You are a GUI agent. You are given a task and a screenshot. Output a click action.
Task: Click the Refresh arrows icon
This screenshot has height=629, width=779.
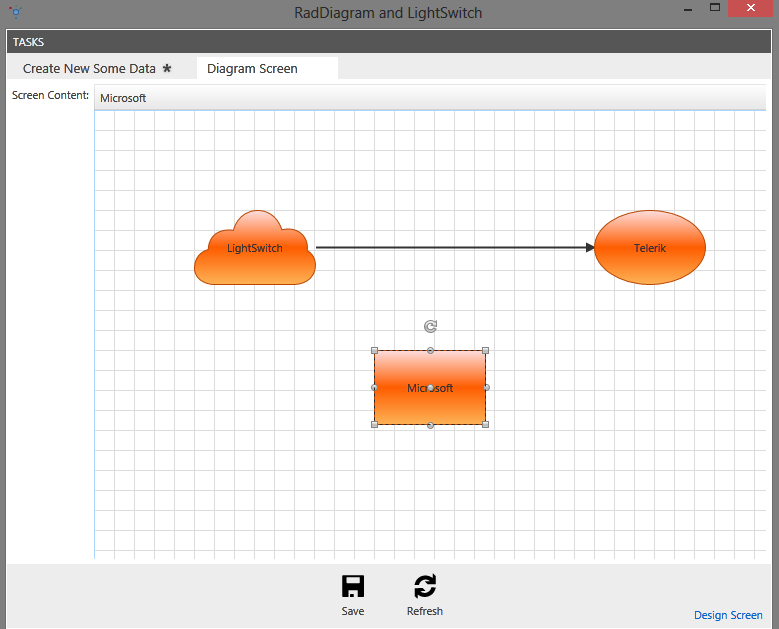[425, 586]
